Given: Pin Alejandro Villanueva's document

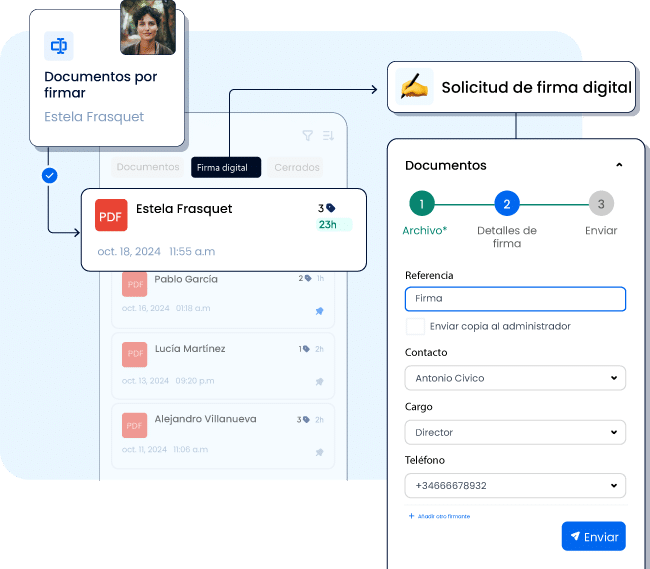Looking at the screenshot, I should 320,452.
